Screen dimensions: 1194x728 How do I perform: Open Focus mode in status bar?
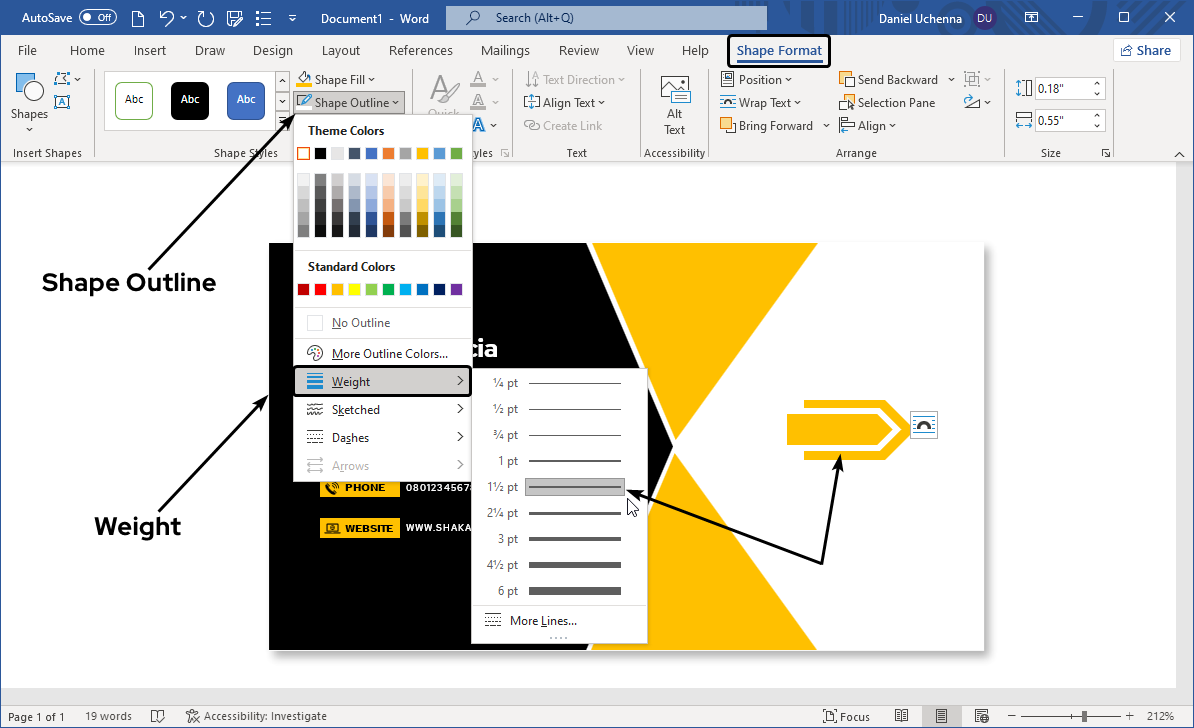846,716
